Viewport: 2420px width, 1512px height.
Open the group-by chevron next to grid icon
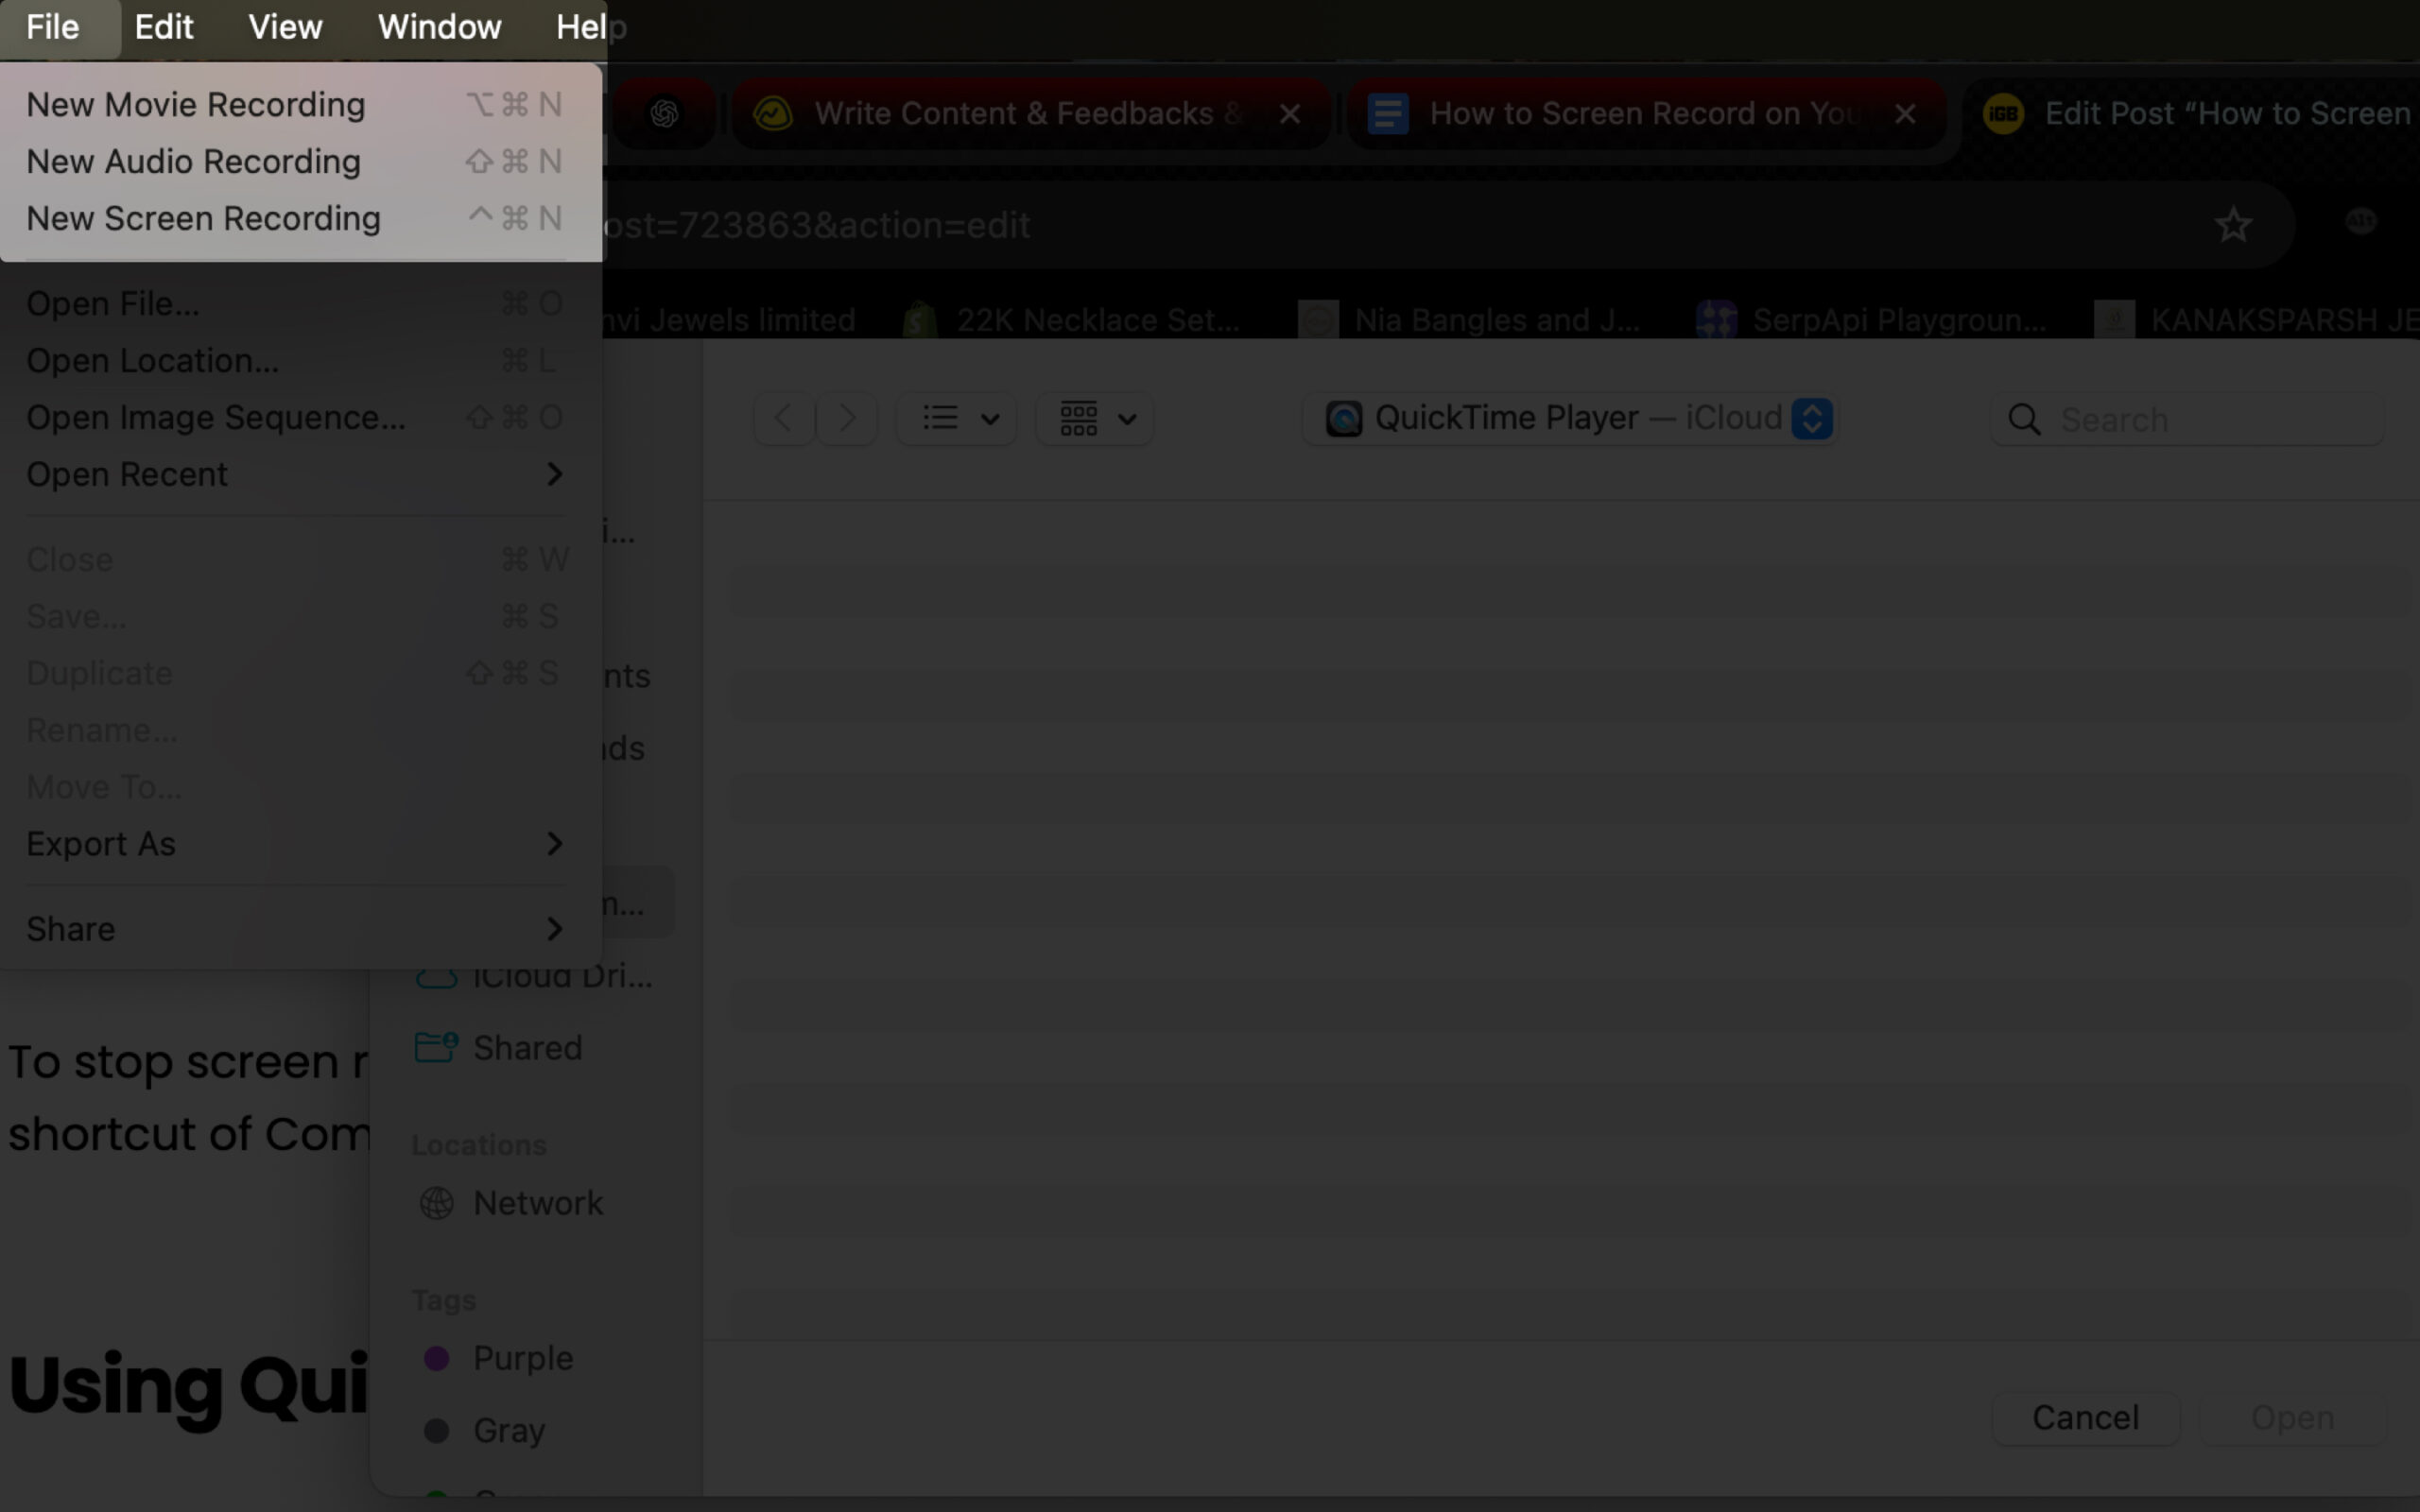point(1128,419)
